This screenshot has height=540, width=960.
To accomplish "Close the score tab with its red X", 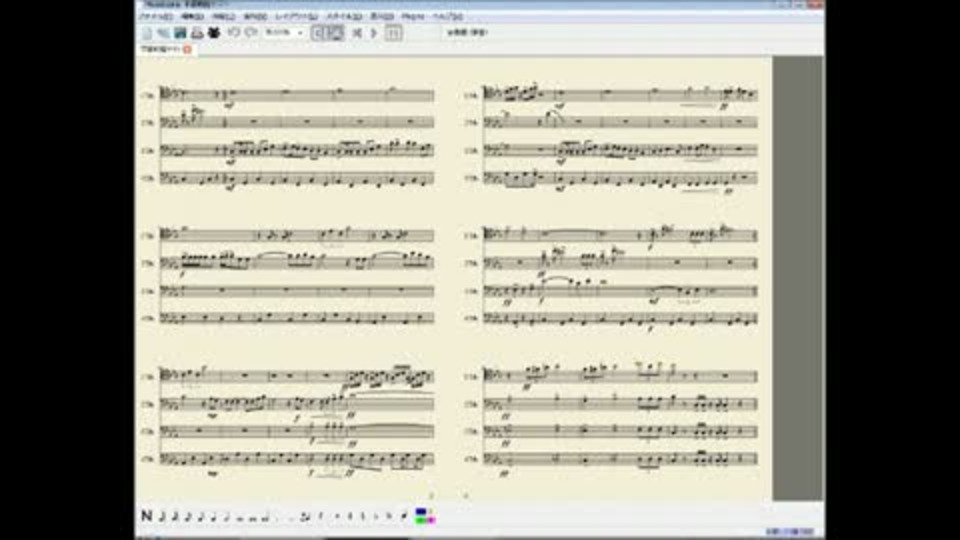I will tap(187, 49).
